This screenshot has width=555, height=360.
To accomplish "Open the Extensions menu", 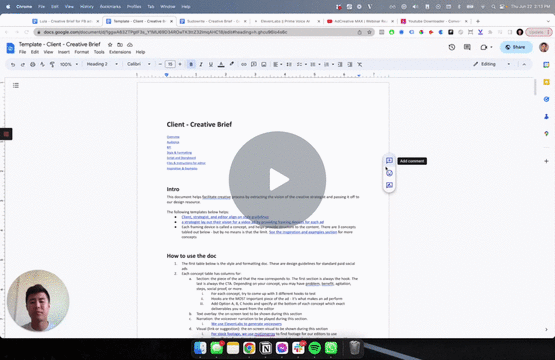I will (x=120, y=52).
